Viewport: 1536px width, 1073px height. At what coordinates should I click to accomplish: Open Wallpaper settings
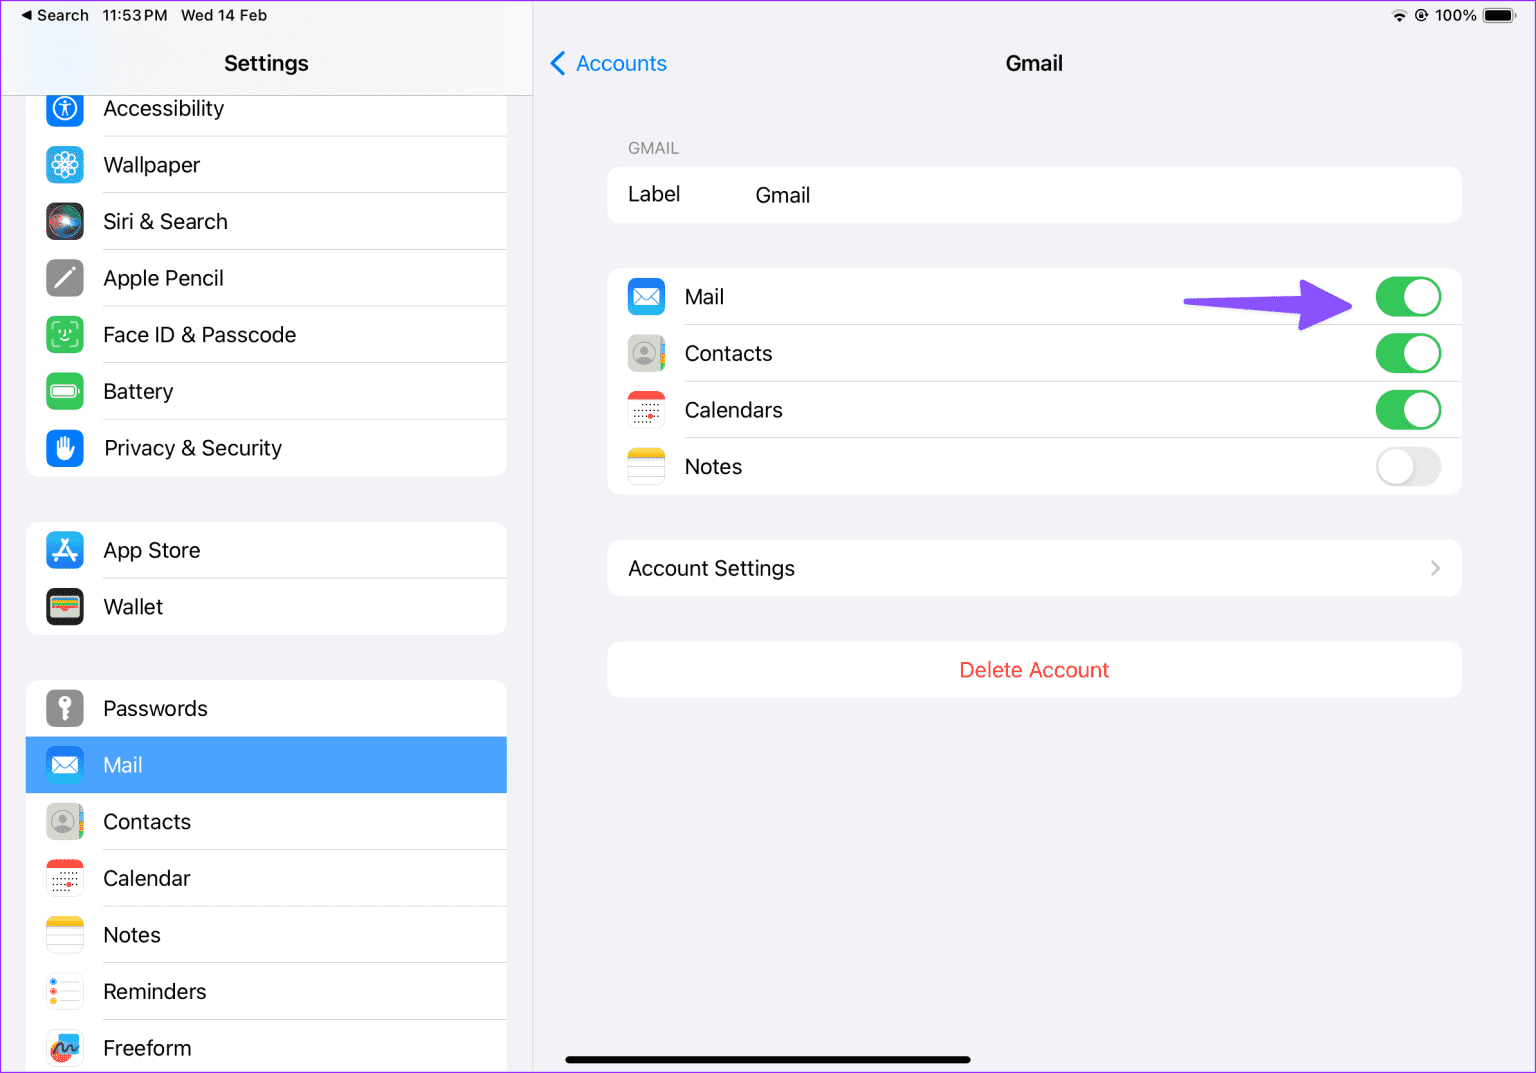[x=266, y=165]
